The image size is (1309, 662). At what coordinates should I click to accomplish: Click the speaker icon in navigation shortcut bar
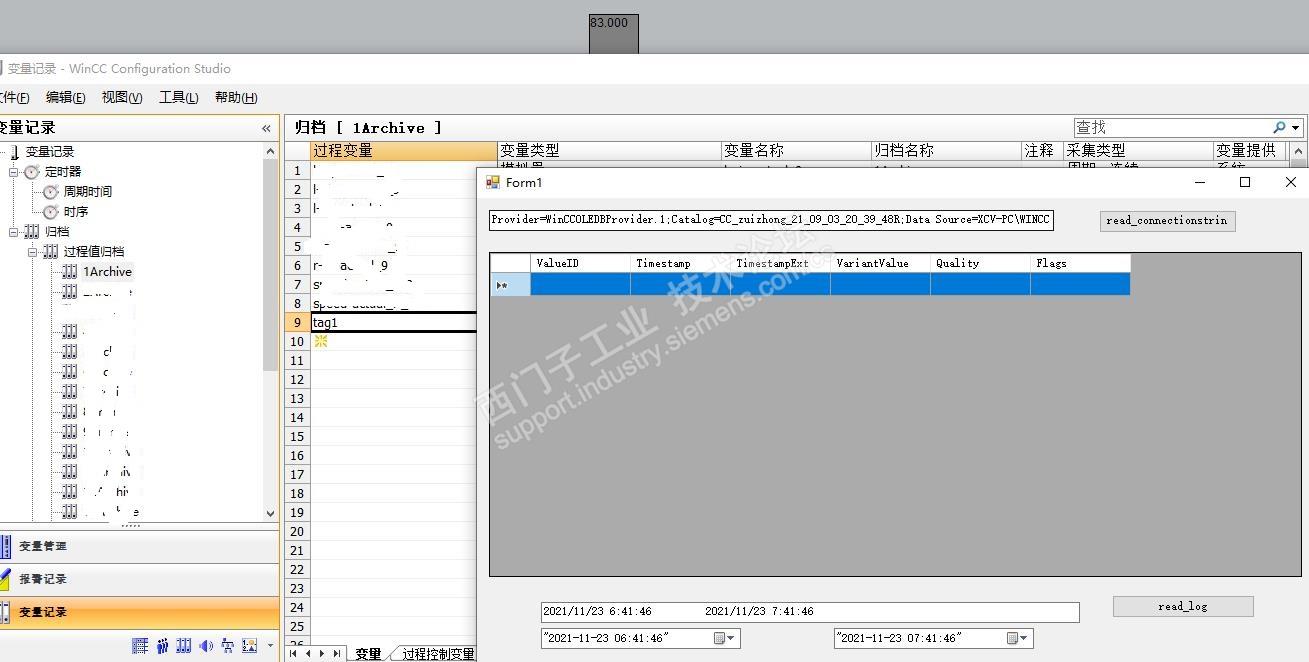(206, 646)
